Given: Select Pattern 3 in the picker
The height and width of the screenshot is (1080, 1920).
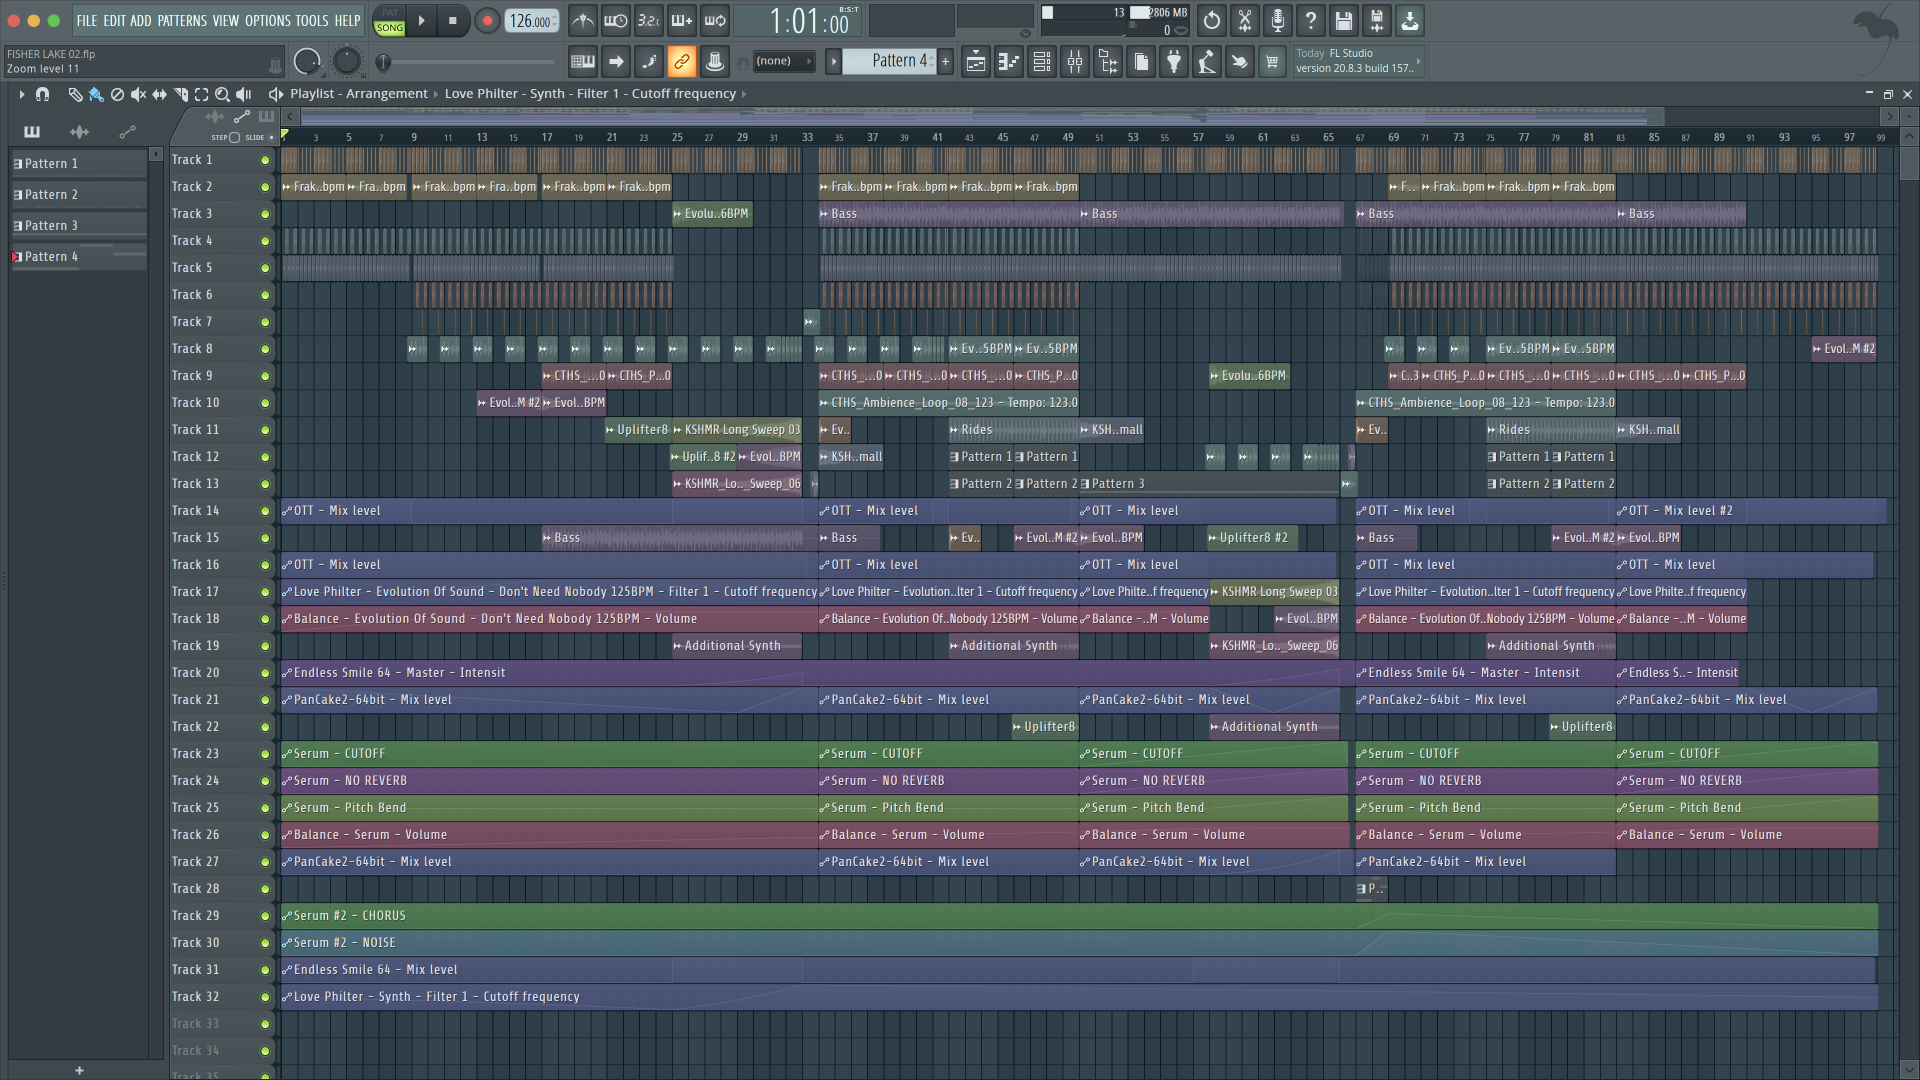Looking at the screenshot, I should 79,226.
